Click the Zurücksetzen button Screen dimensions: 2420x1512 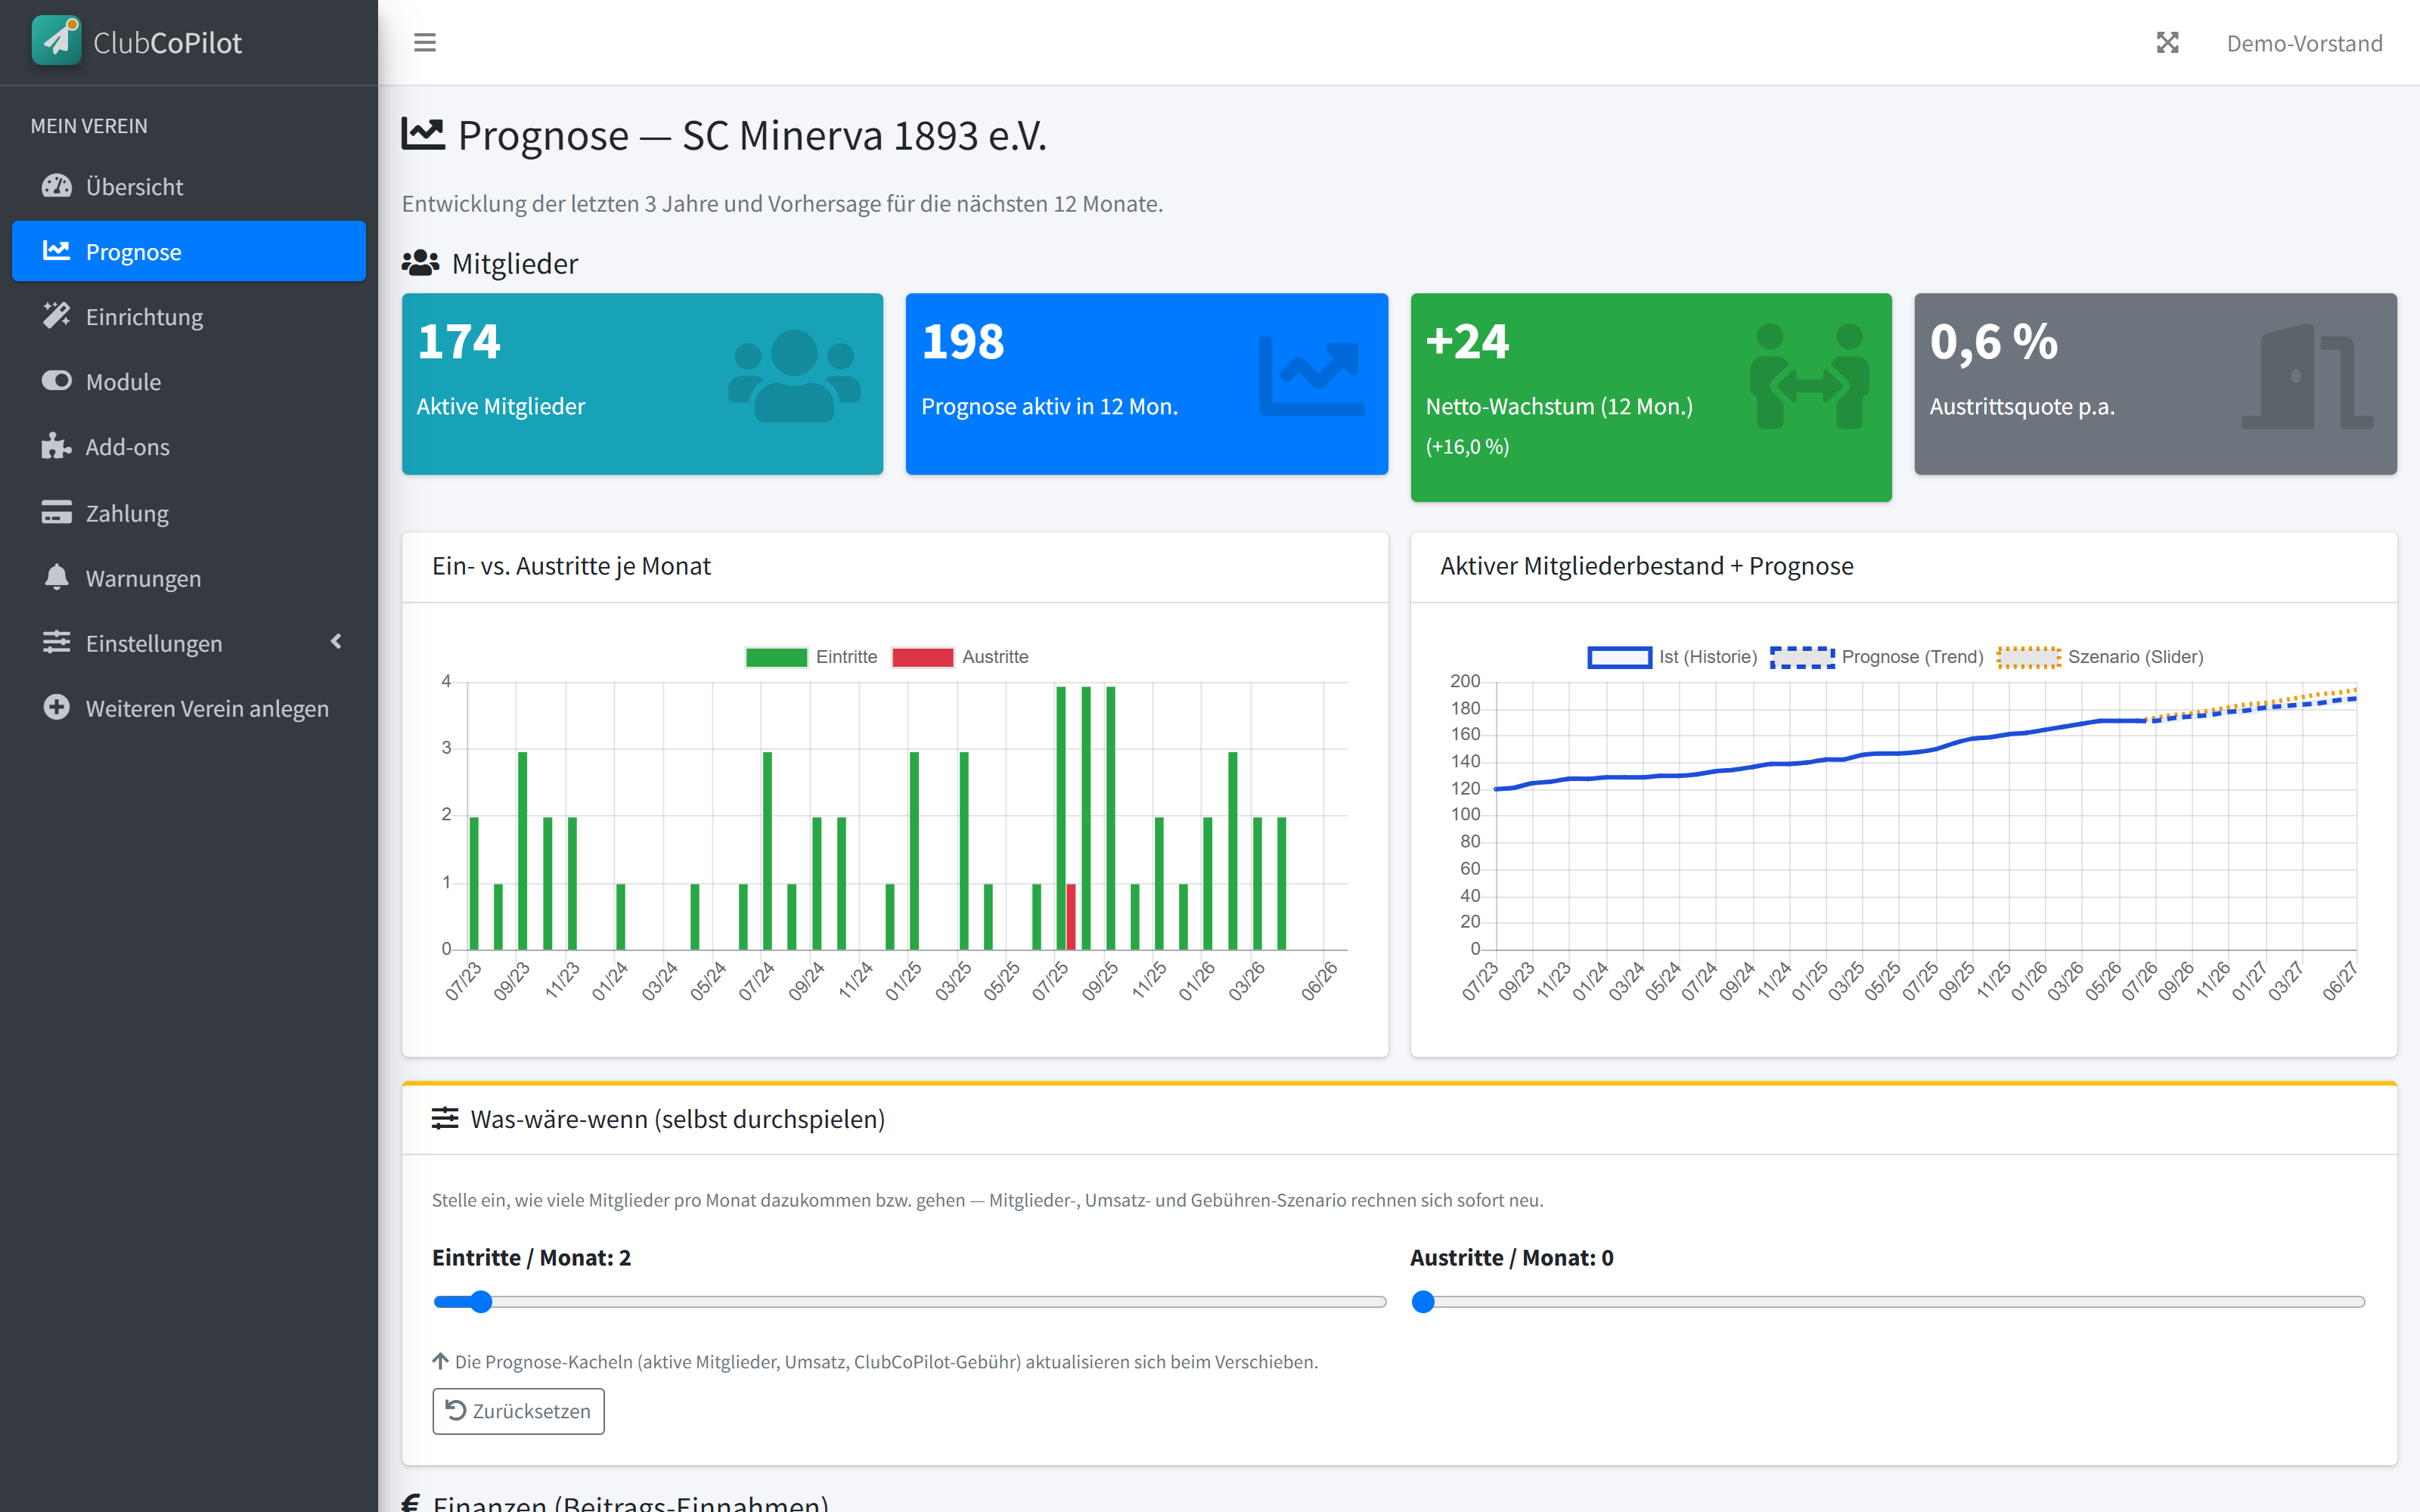tap(518, 1410)
